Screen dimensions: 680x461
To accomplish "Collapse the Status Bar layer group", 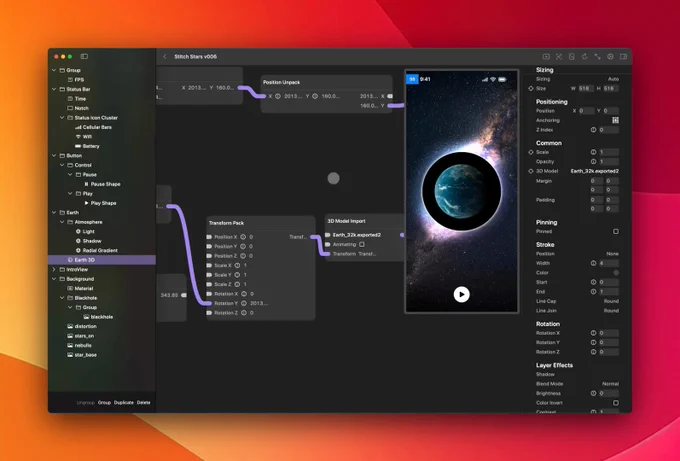I will (x=54, y=89).
